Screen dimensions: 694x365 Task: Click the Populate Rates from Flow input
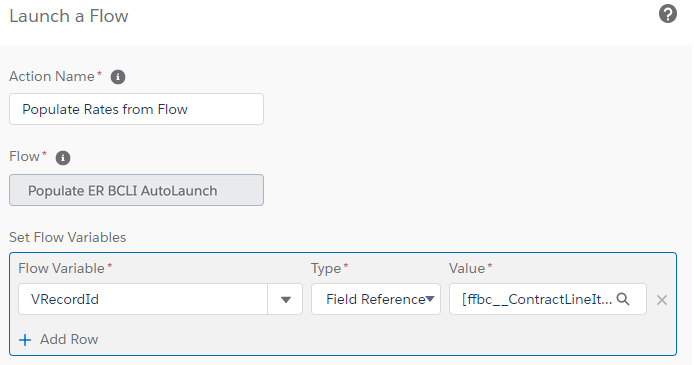(136, 109)
